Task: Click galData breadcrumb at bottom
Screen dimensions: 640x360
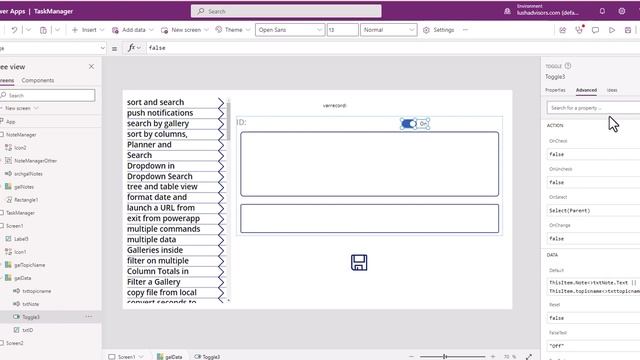Action: (x=170, y=357)
